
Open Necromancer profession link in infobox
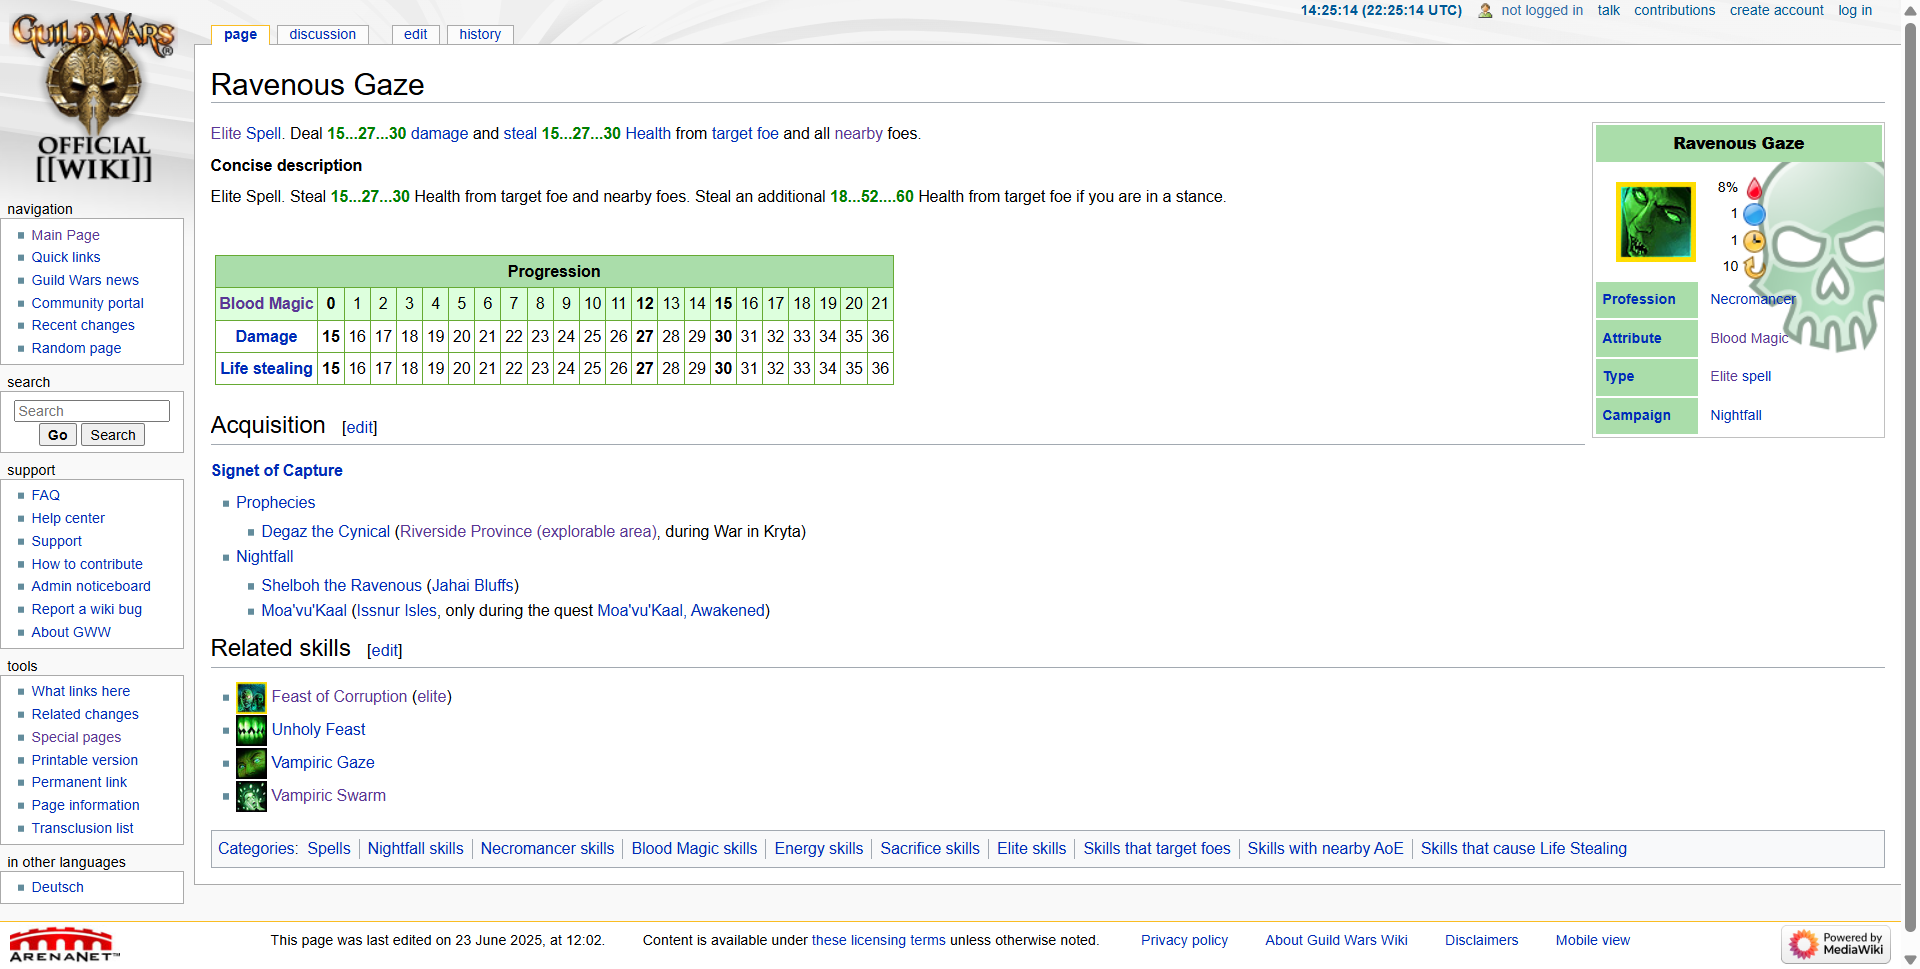[1753, 299]
